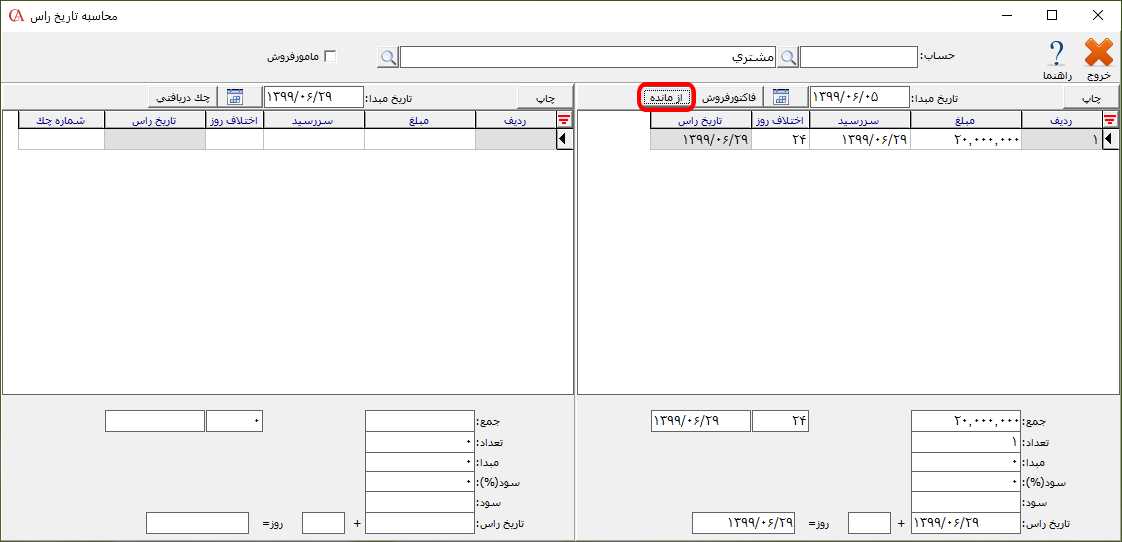
Task: Click row arrow marker of left table first row
Action: (x=565, y=140)
